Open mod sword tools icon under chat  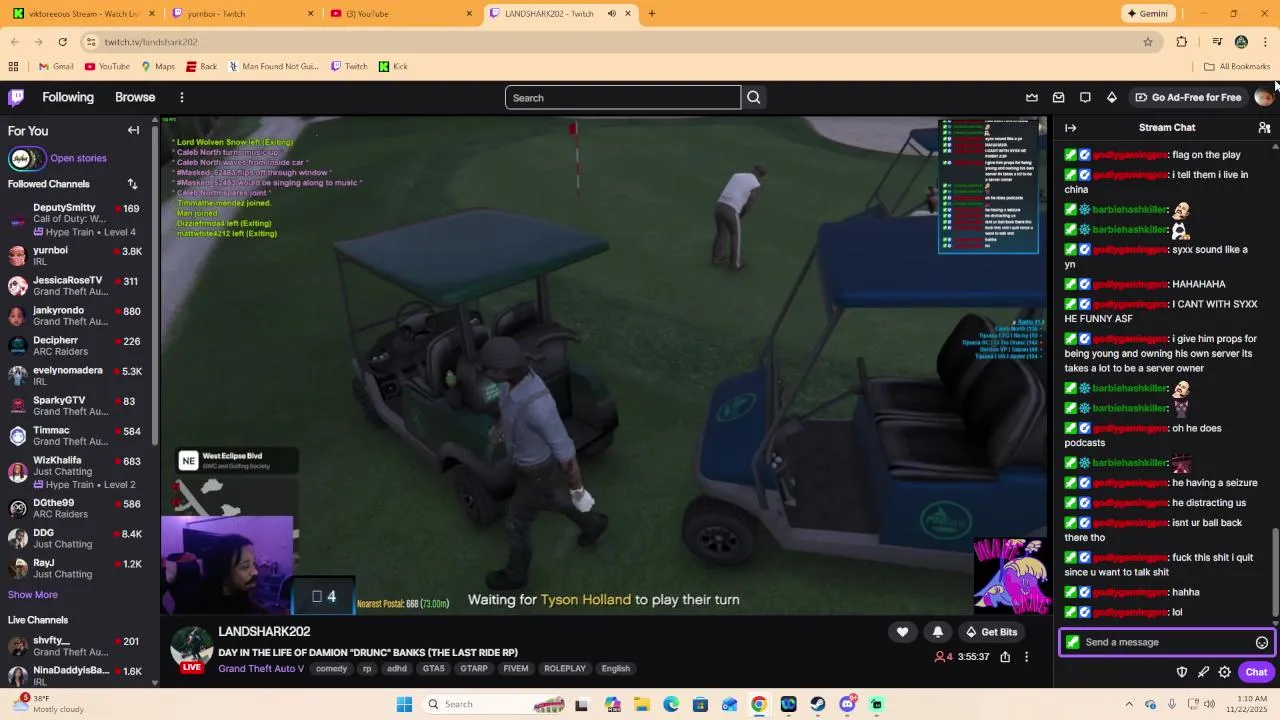point(1203,672)
